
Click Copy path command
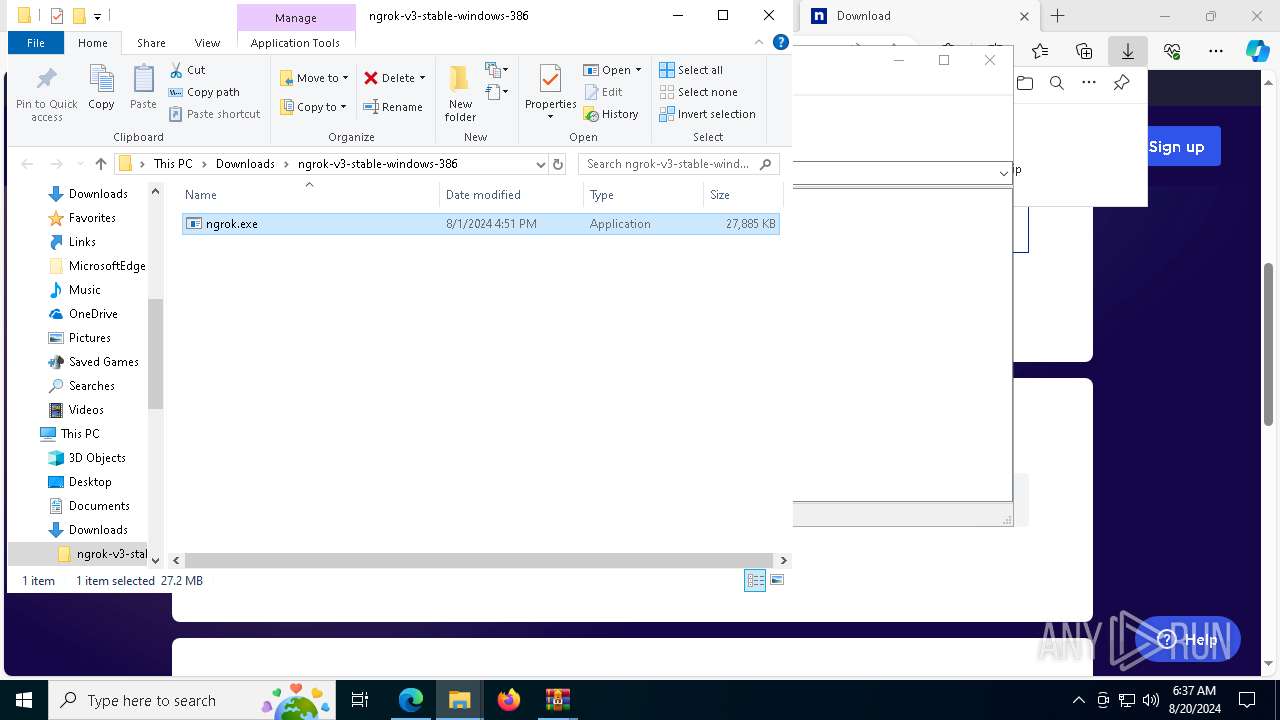click(205, 92)
